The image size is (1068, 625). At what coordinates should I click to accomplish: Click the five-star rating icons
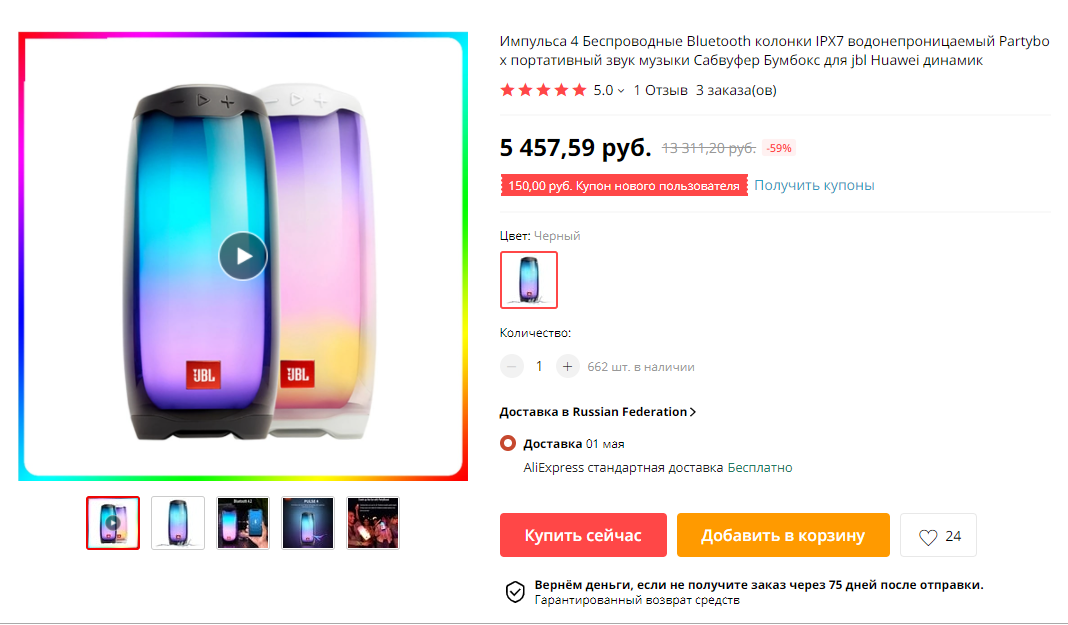point(543,90)
